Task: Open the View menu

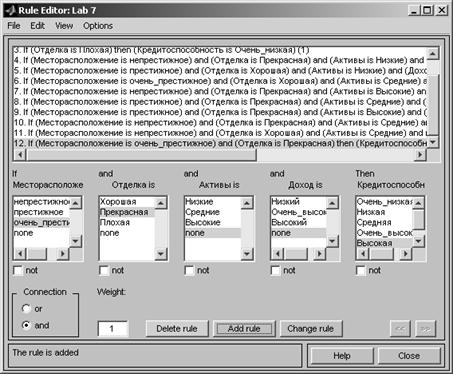Action: 64,26
